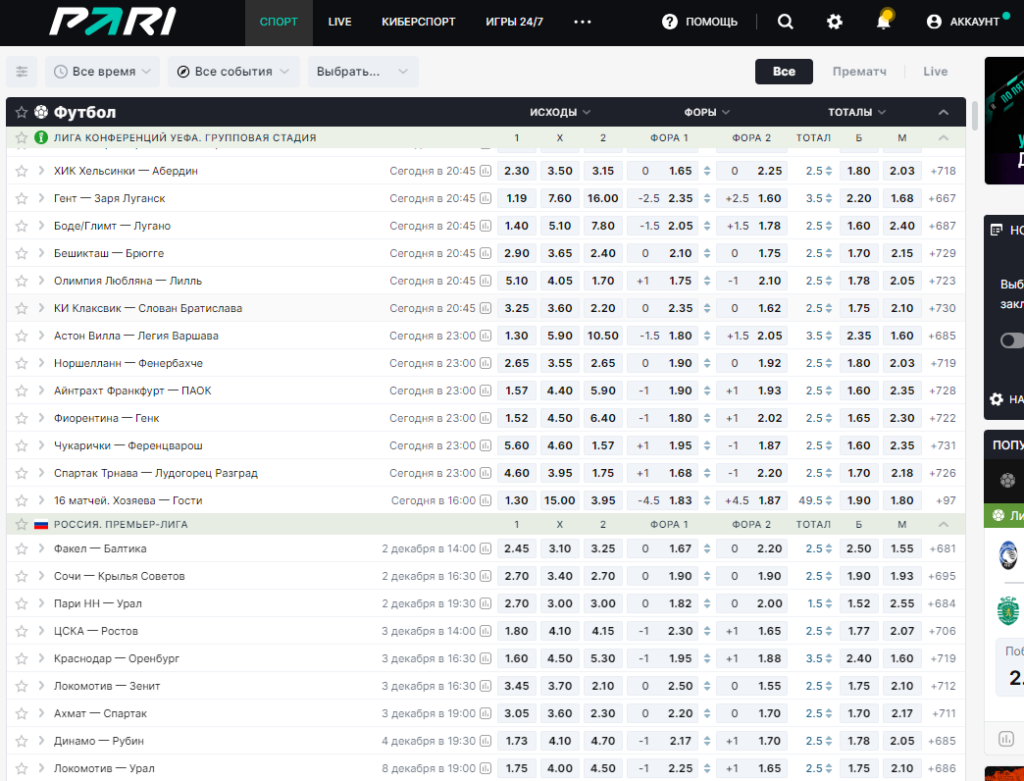Bet 2.30 on ХИК Хельсинки home win
Viewport: 1024px width, 781px height.
pyautogui.click(x=517, y=171)
